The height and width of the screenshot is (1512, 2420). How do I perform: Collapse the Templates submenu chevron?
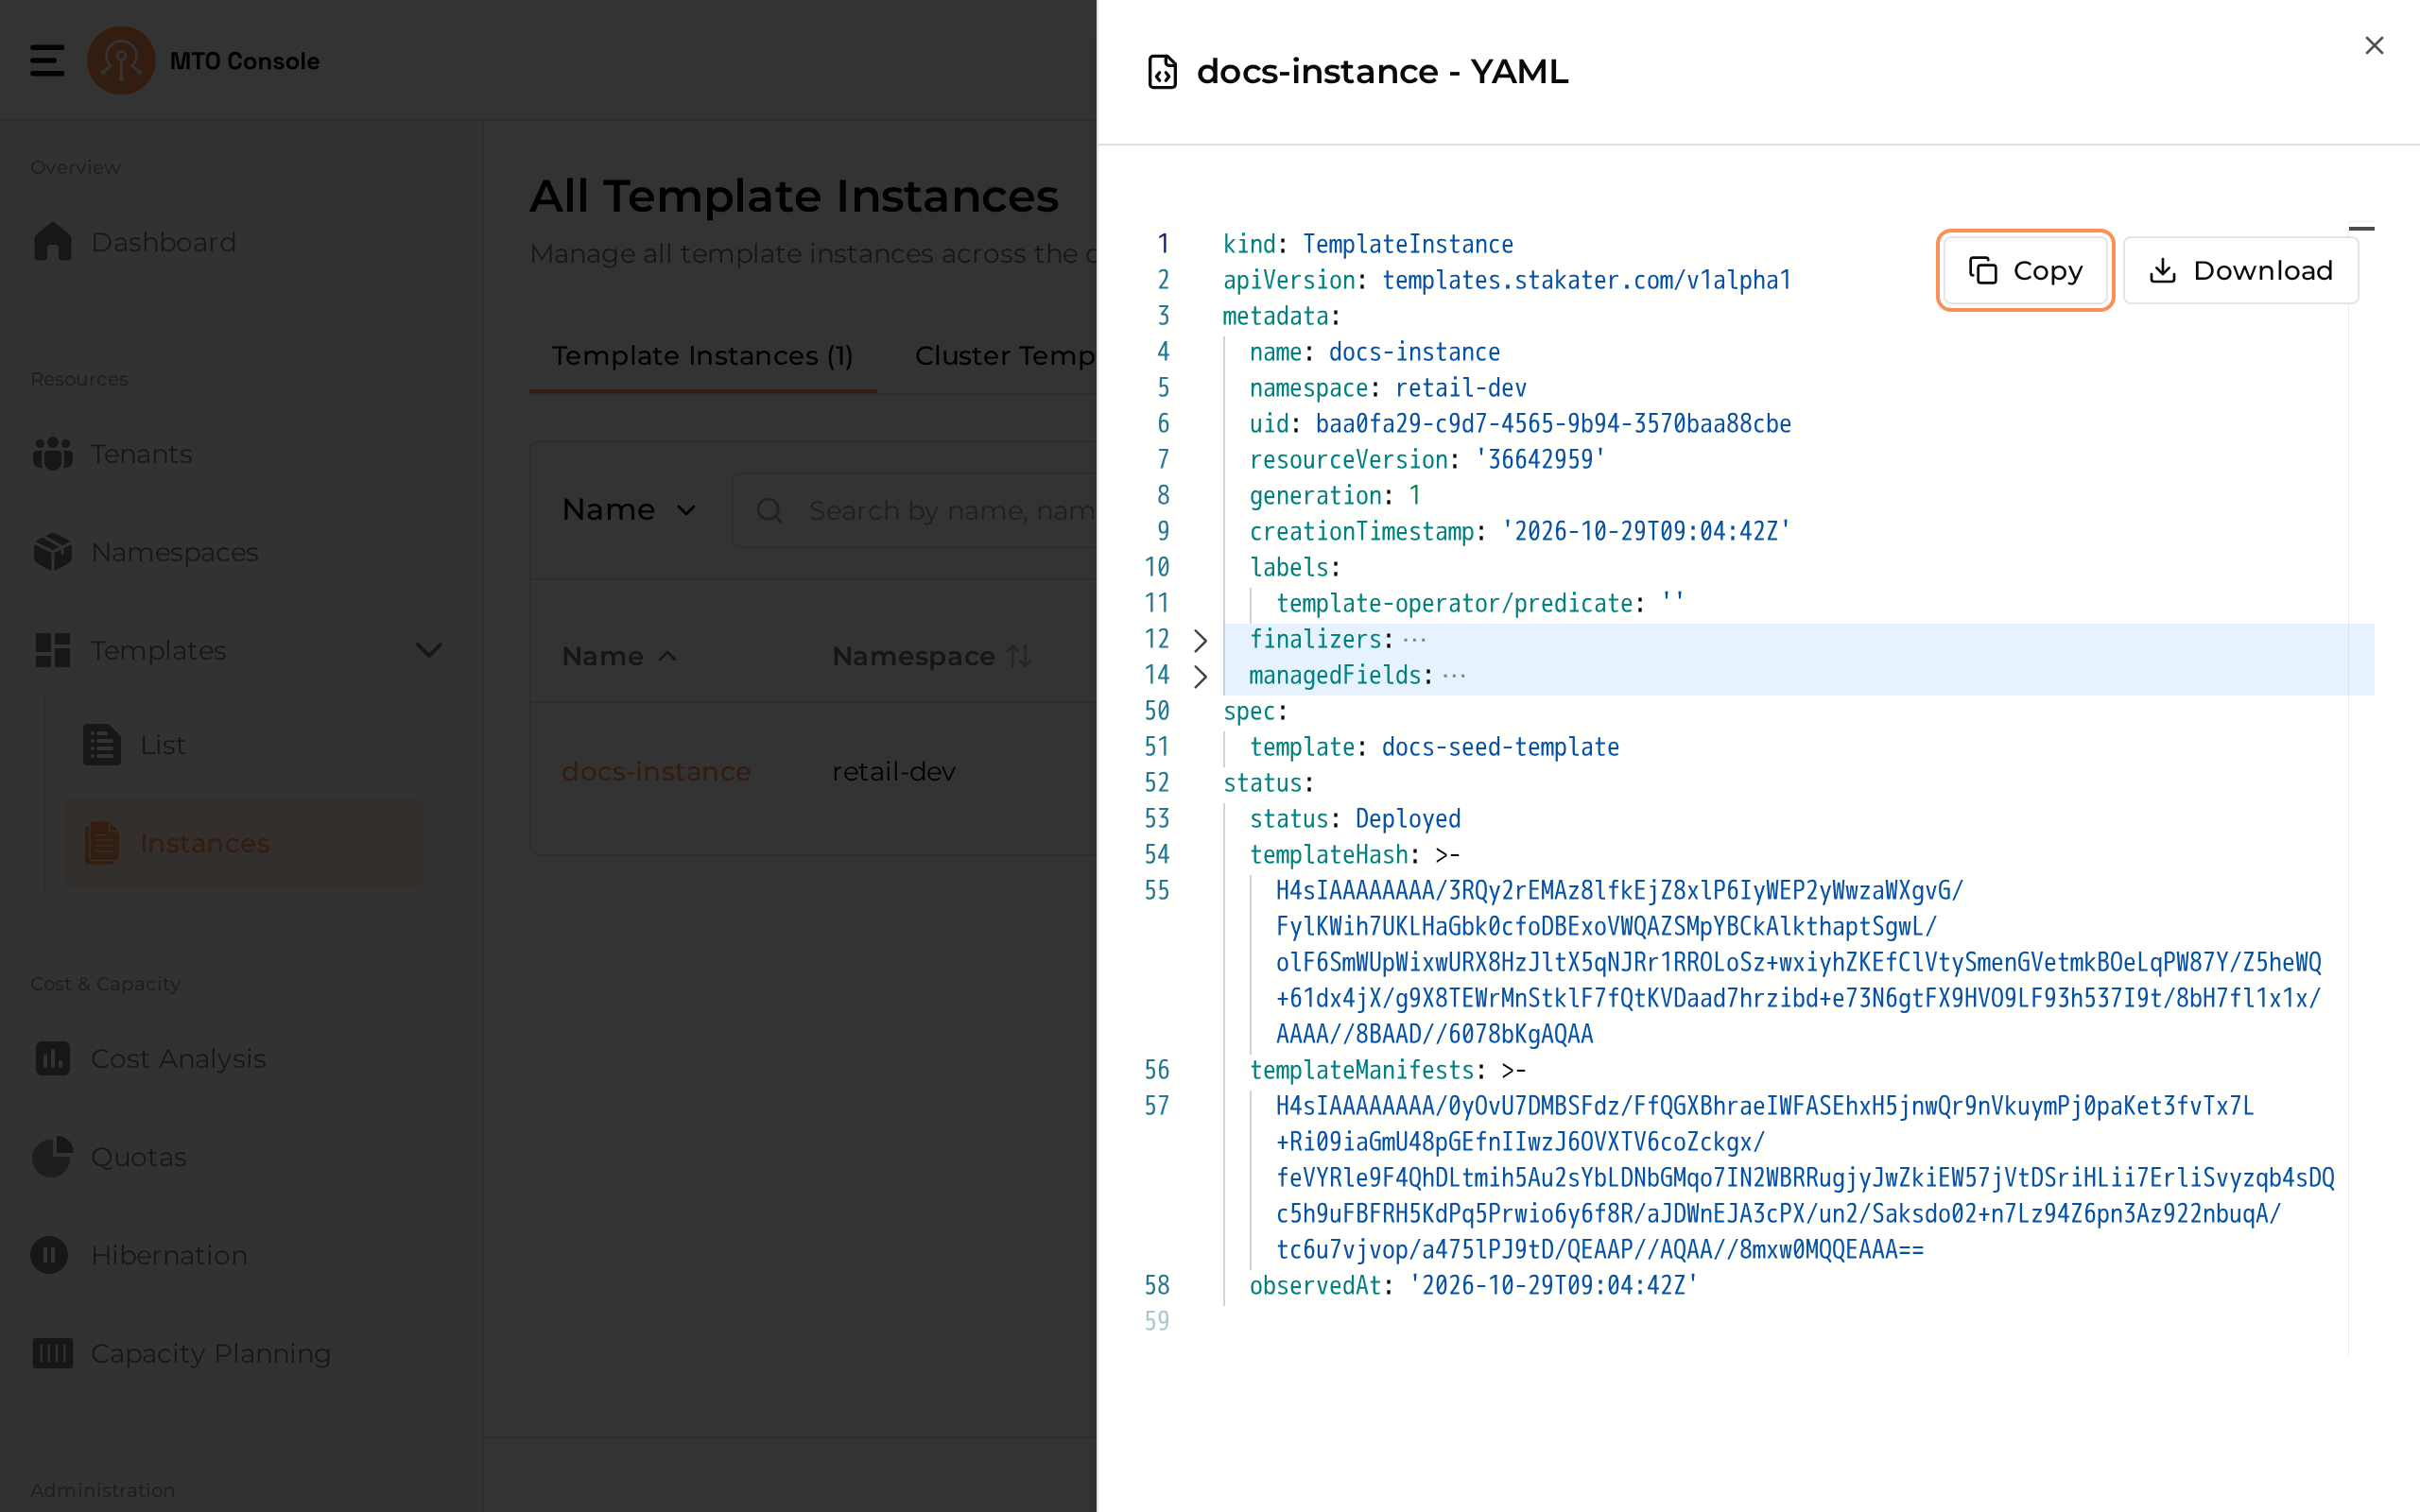(428, 650)
